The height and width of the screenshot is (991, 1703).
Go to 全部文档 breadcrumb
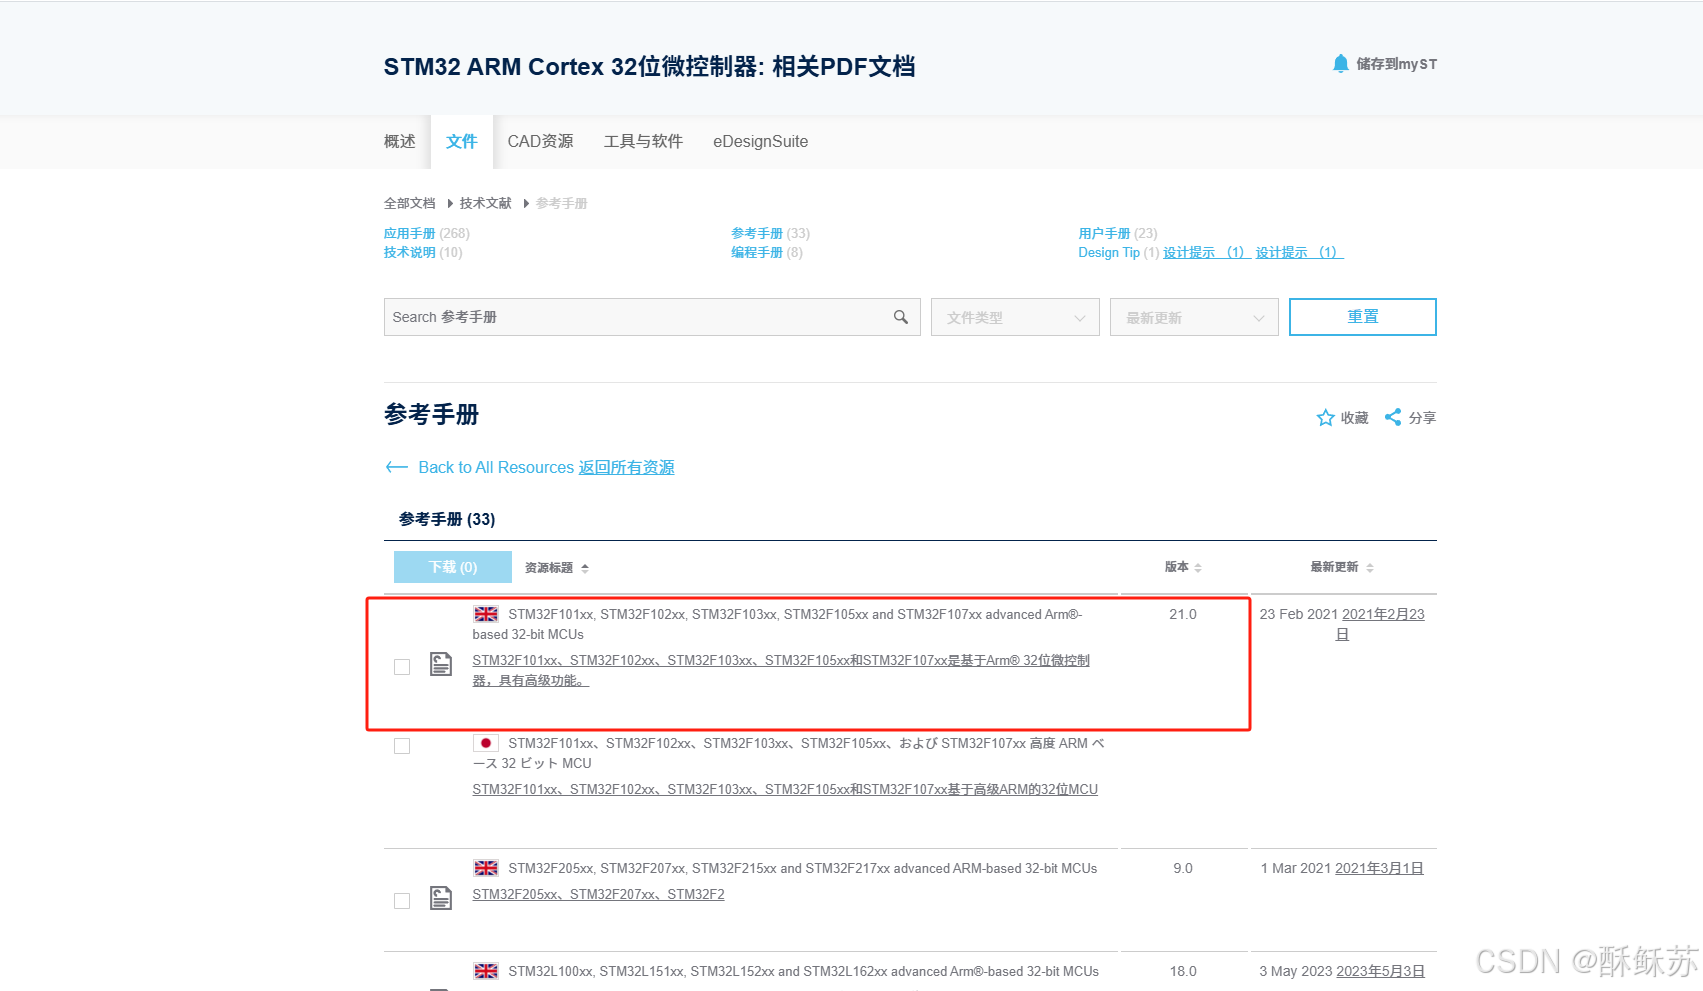[410, 203]
